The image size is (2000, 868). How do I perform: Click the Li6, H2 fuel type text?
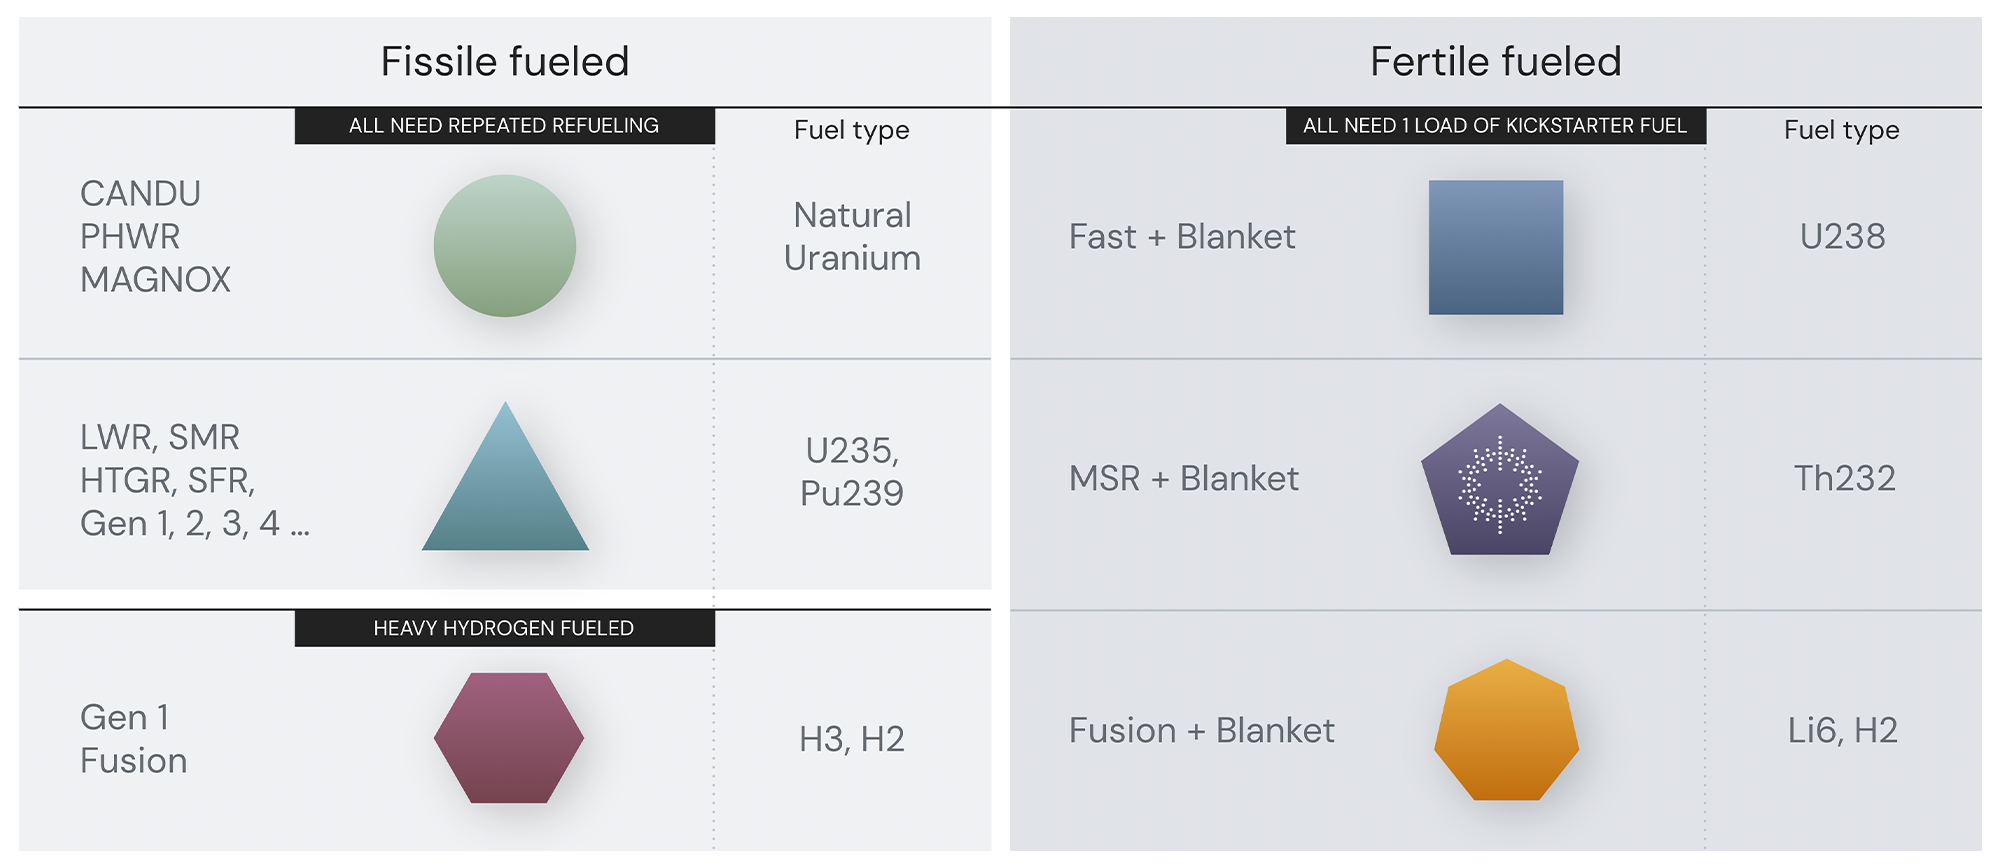point(1843,730)
